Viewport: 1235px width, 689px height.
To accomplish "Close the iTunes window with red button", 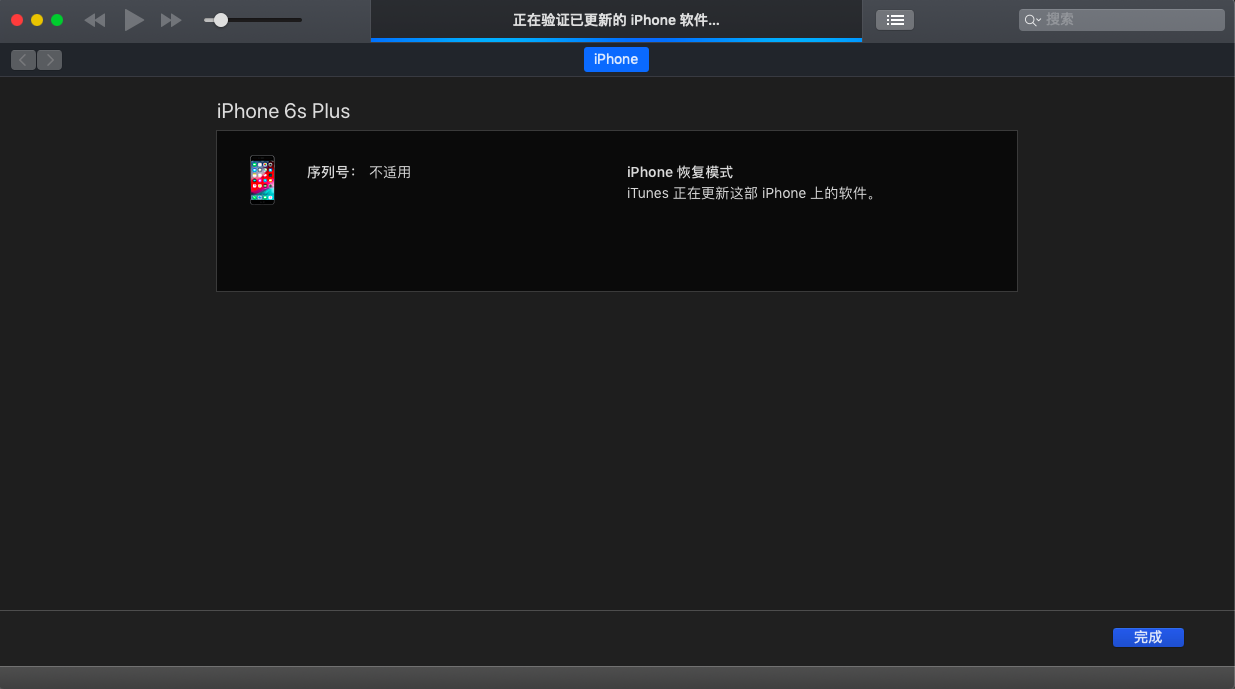I will tap(17, 20).
